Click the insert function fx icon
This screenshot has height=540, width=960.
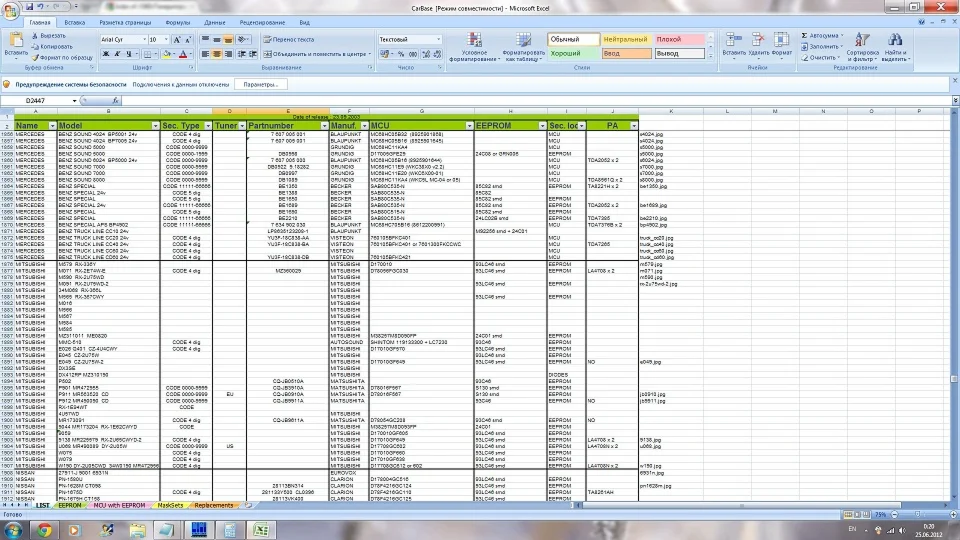click(114, 101)
